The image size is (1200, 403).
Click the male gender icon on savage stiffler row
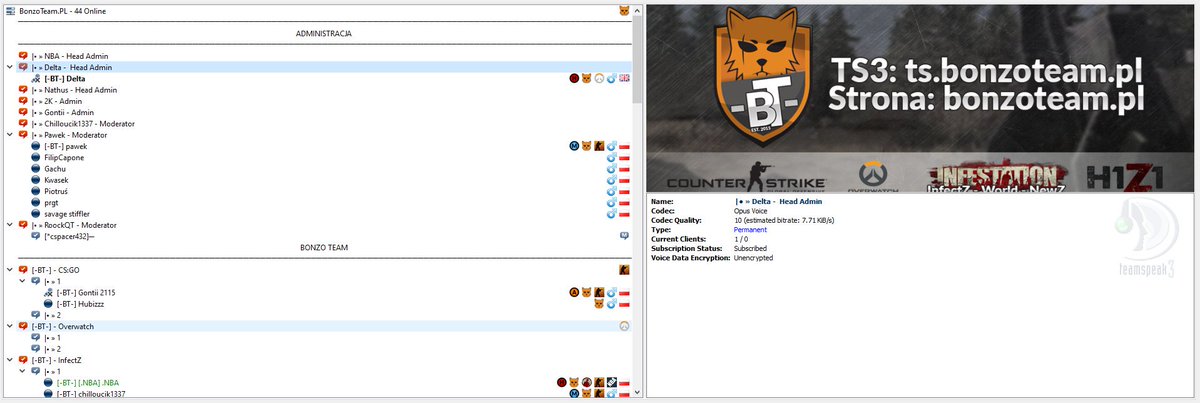611,213
